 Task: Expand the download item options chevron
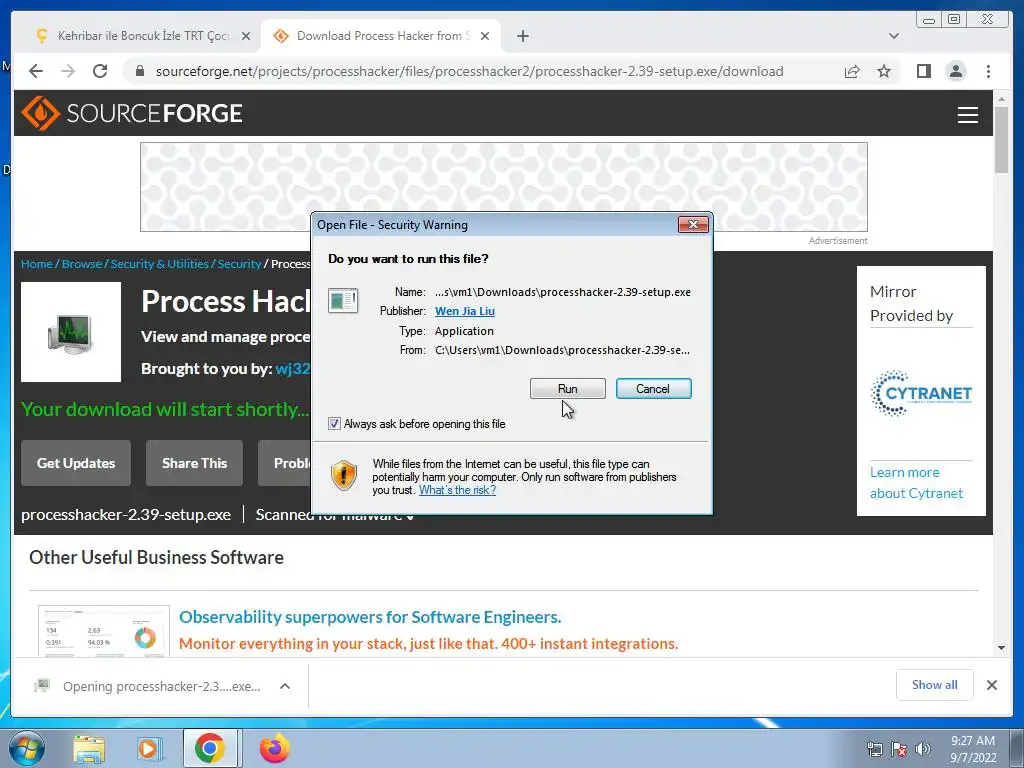click(x=285, y=686)
